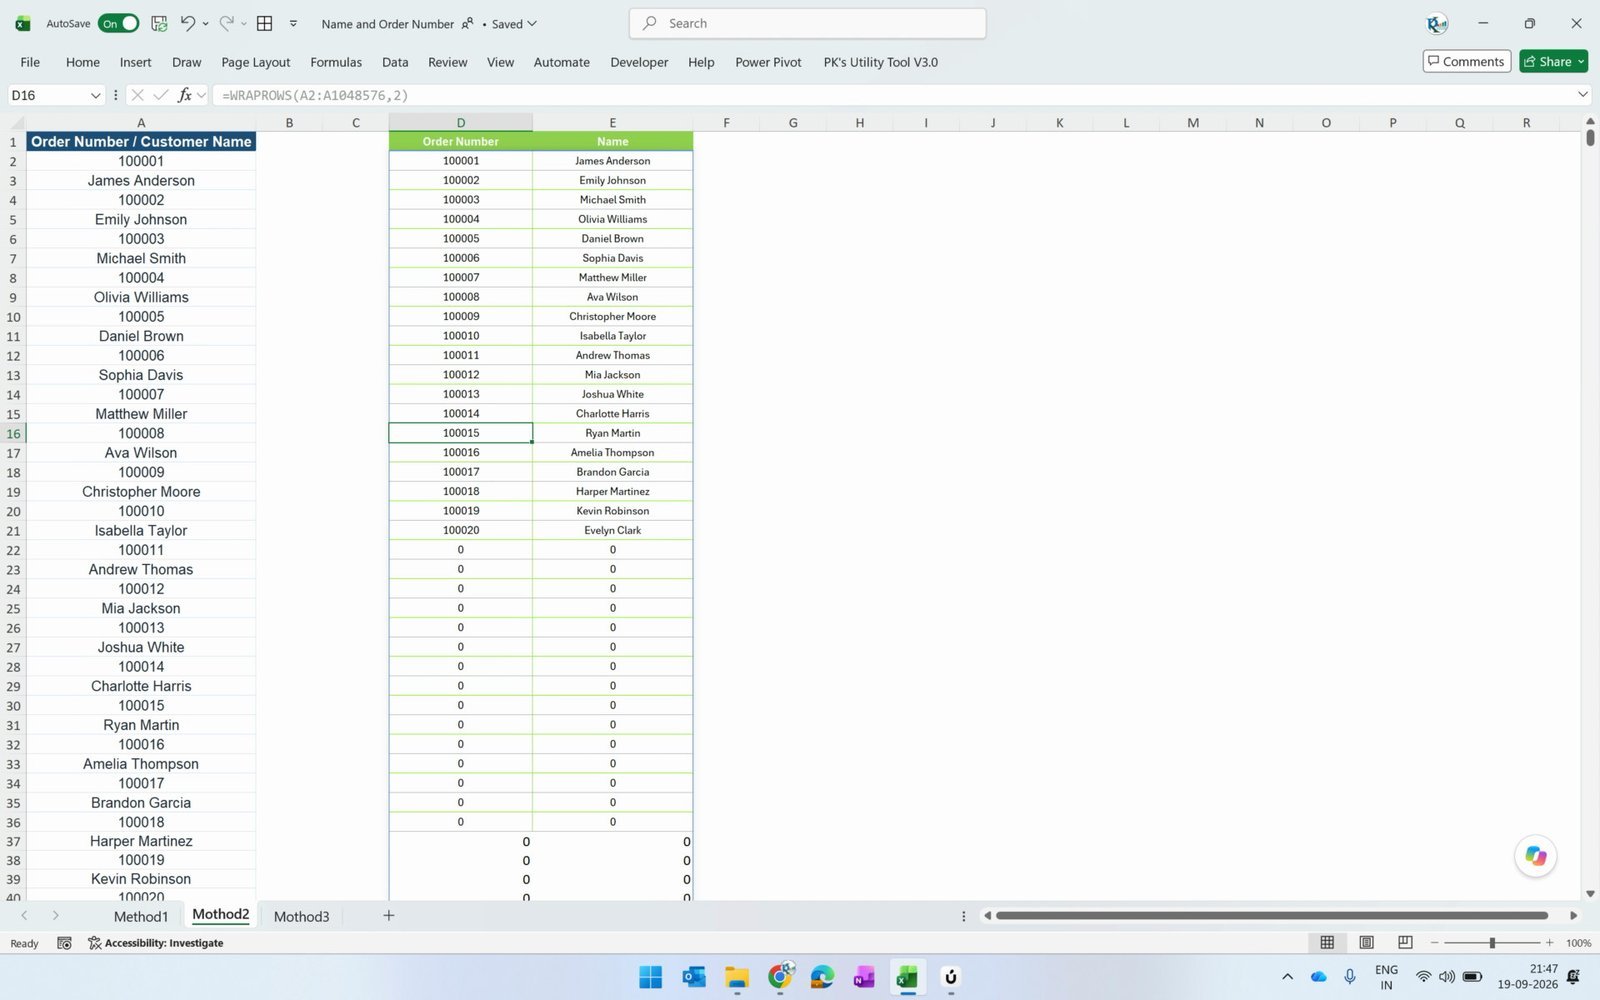Click the vertical scroll down arrow

(x=1590, y=894)
